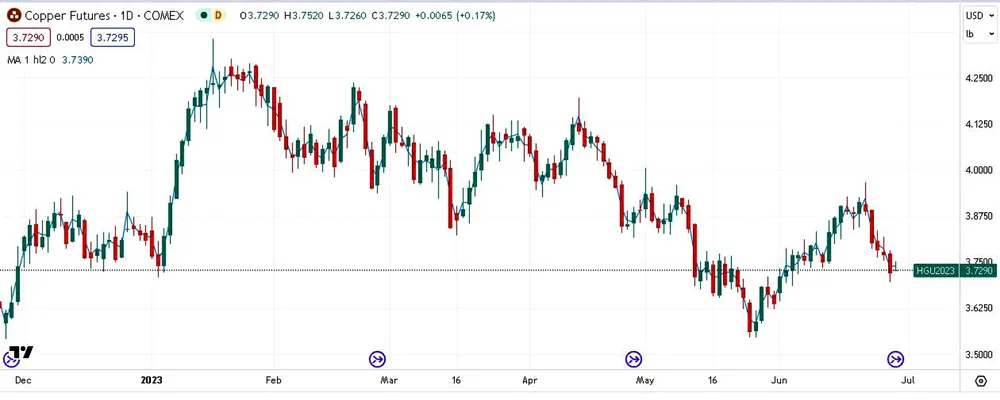
Task: Click the contract rollover marker near December
Action: tap(10, 359)
